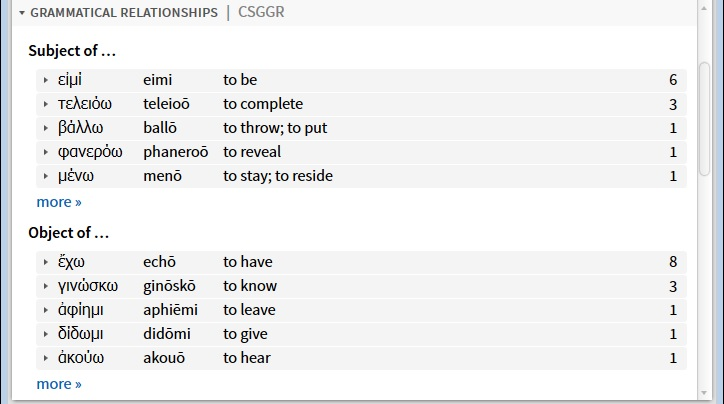Open the CSGGR resource label
Screen dimensions: 724x404
point(260,13)
